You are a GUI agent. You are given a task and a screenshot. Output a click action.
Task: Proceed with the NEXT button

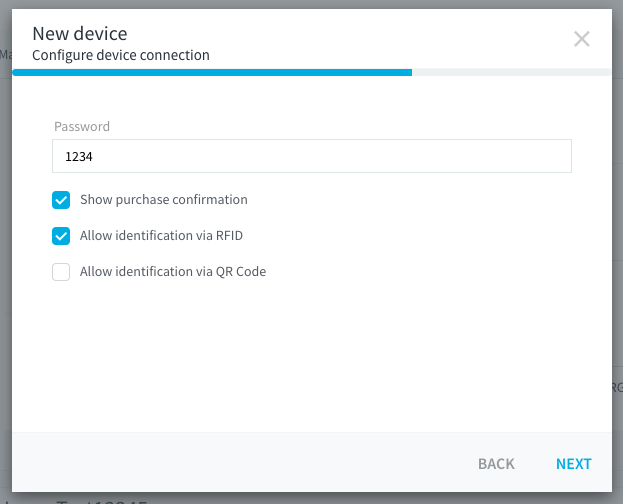pyautogui.click(x=573, y=464)
